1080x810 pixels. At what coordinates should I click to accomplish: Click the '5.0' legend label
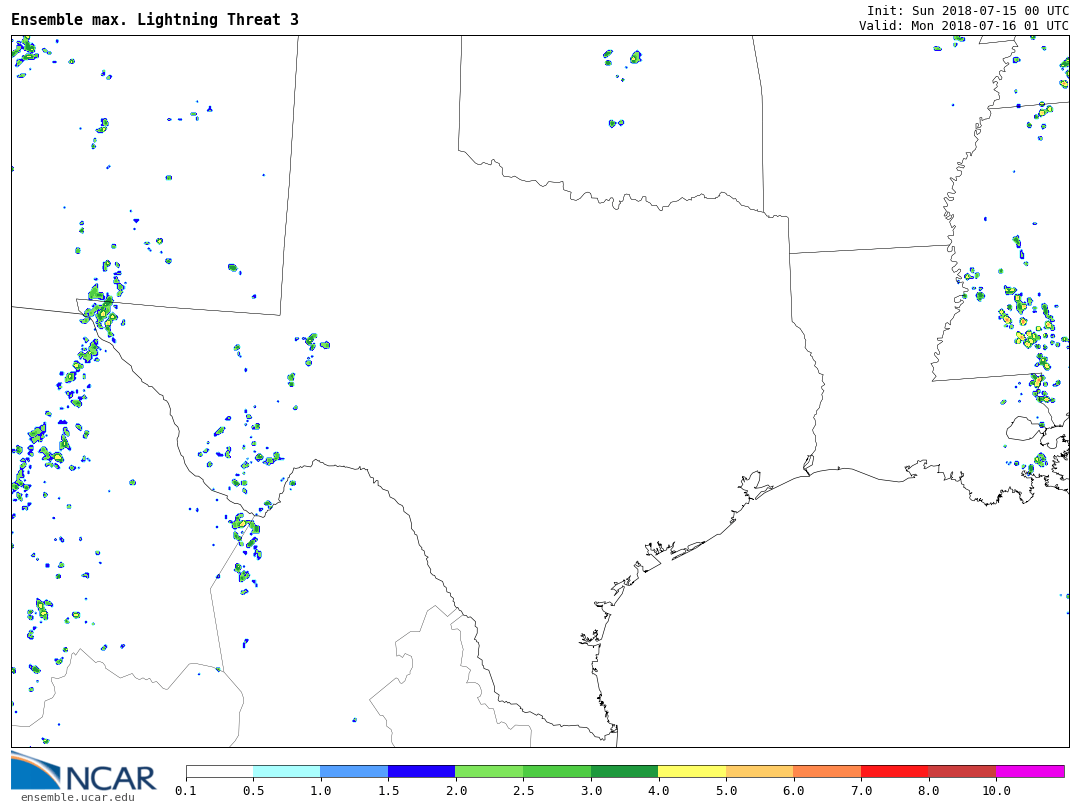point(726,790)
